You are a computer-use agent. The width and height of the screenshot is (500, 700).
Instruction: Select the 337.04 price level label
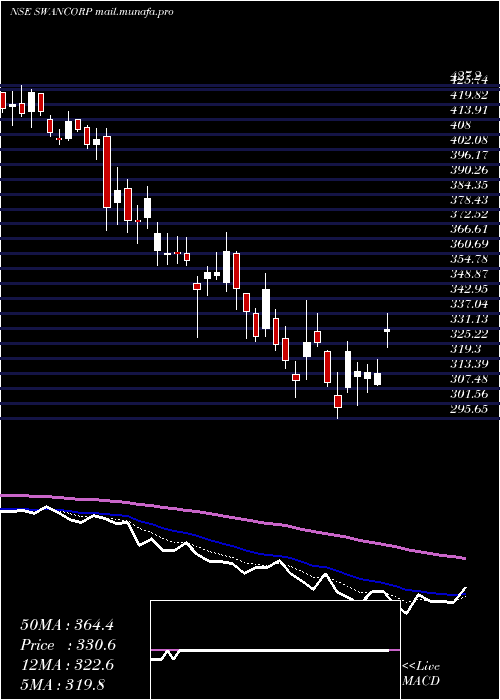click(x=470, y=304)
